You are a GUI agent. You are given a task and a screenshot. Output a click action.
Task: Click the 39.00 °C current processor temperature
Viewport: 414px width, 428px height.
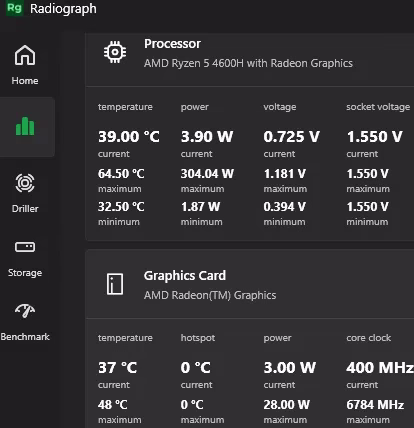(129, 137)
